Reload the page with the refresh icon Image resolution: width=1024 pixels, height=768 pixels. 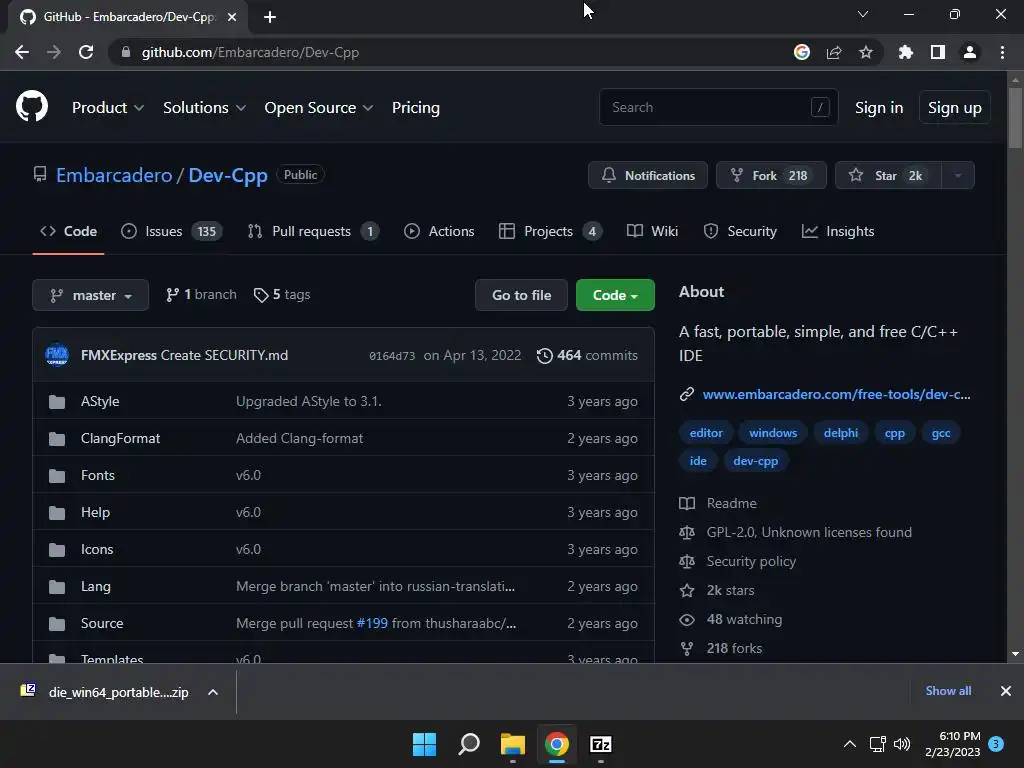(86, 52)
